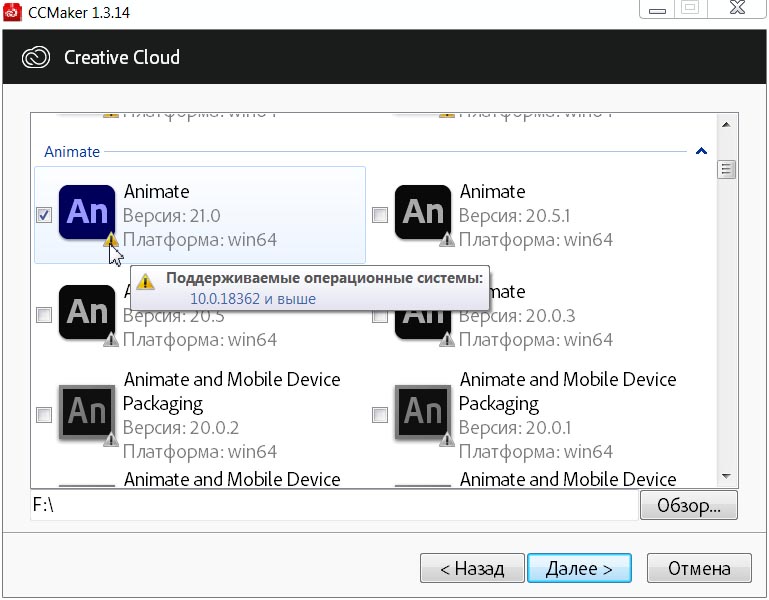Close the CCMaker window

pos(737,8)
